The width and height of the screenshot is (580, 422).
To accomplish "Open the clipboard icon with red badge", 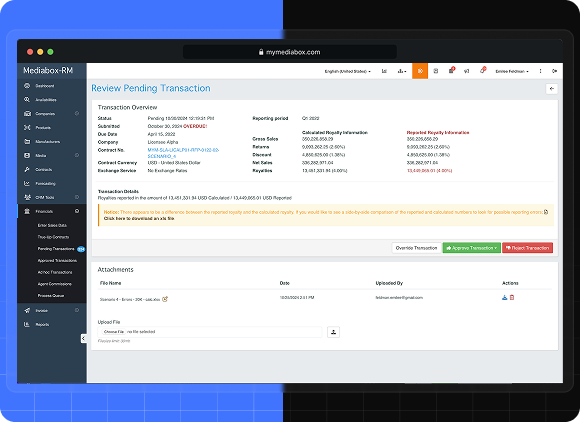I will coord(451,71).
